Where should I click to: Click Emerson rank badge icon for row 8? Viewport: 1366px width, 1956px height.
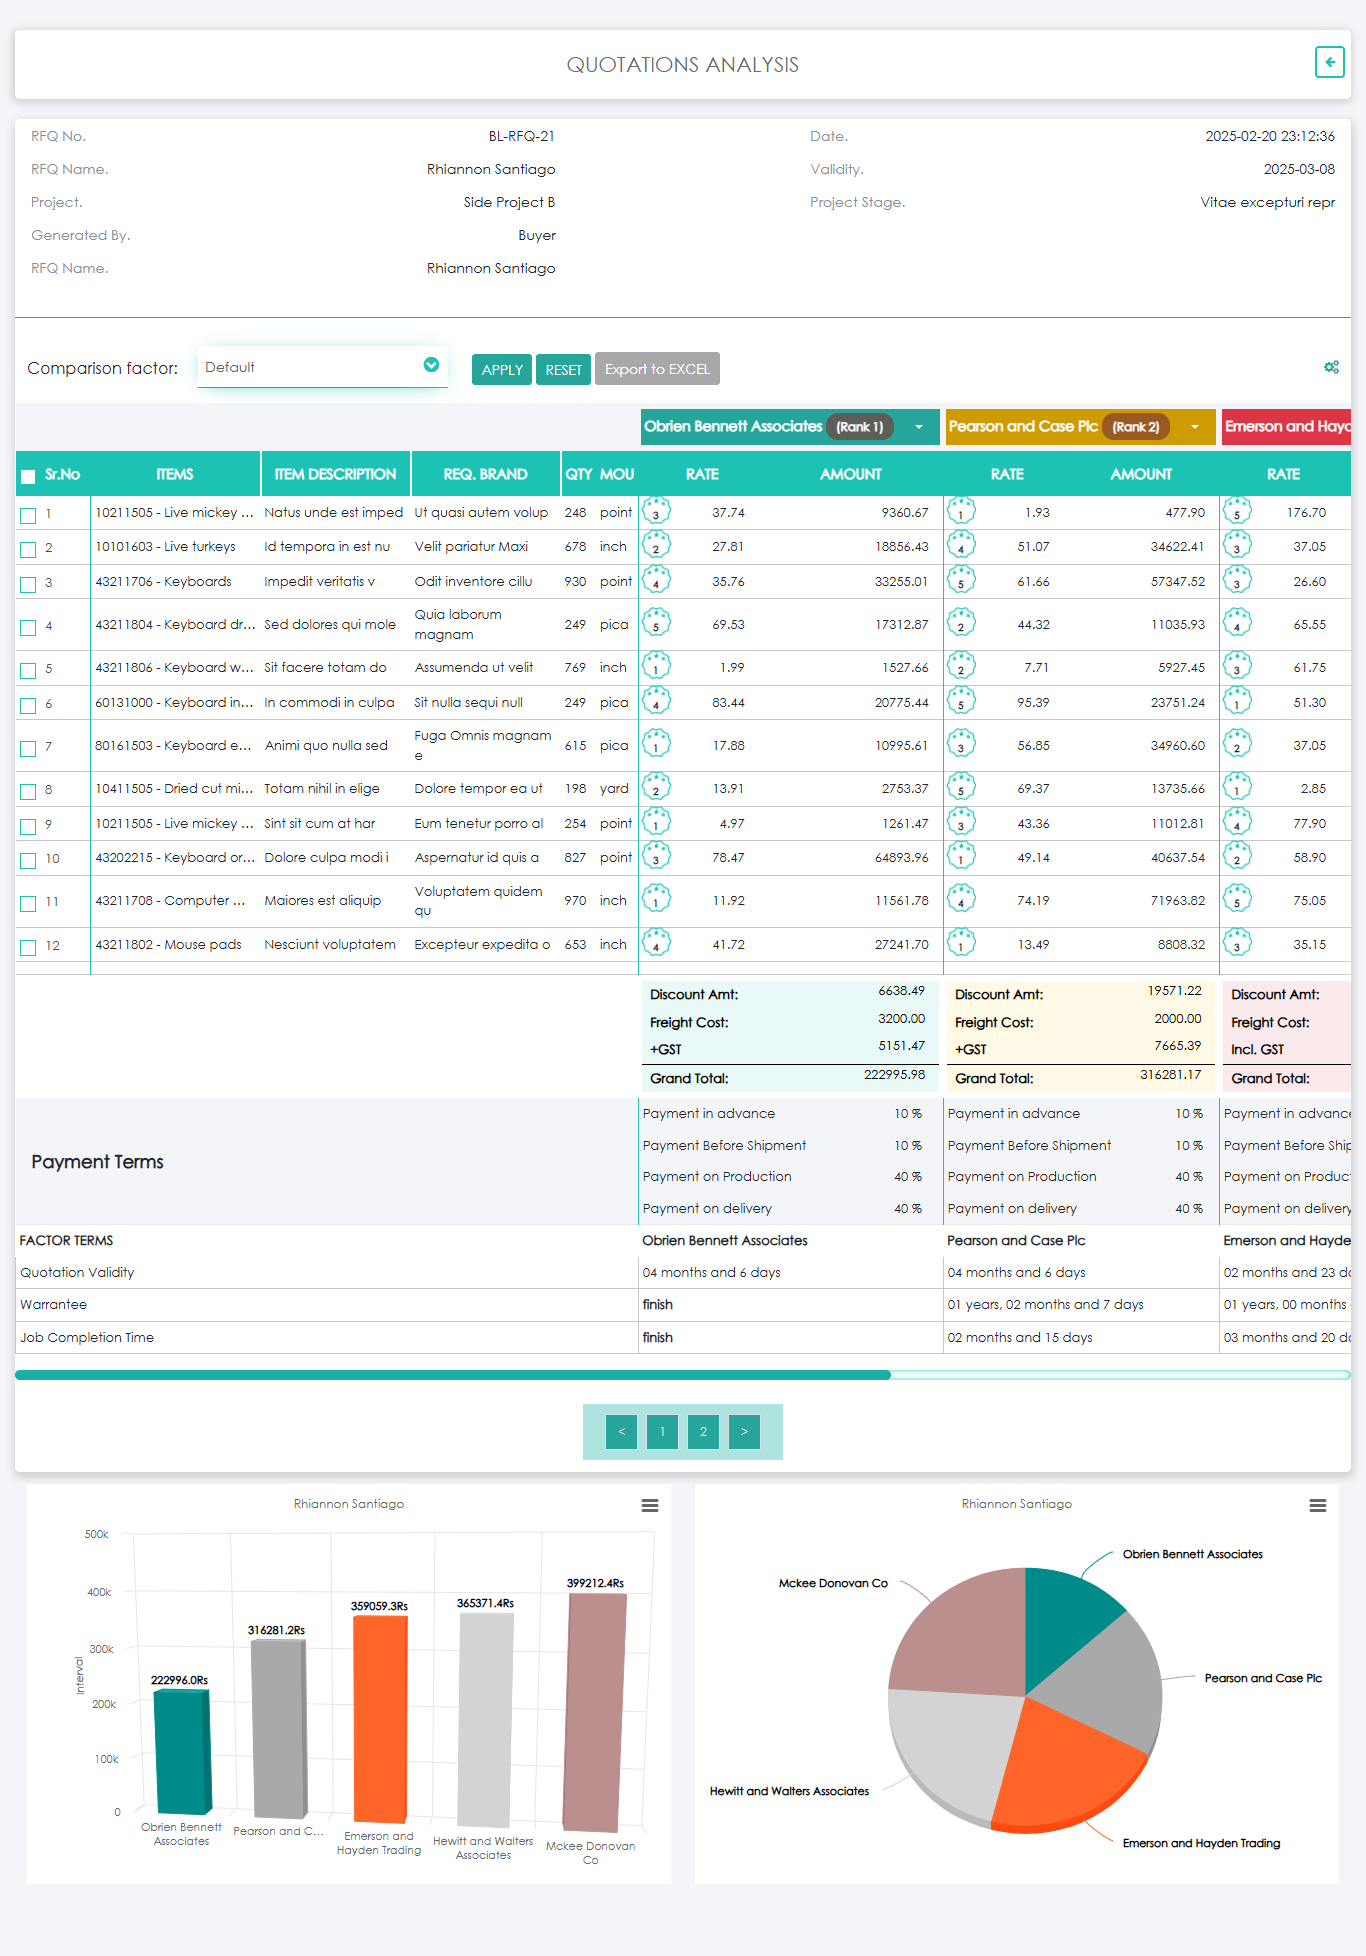(1237, 787)
